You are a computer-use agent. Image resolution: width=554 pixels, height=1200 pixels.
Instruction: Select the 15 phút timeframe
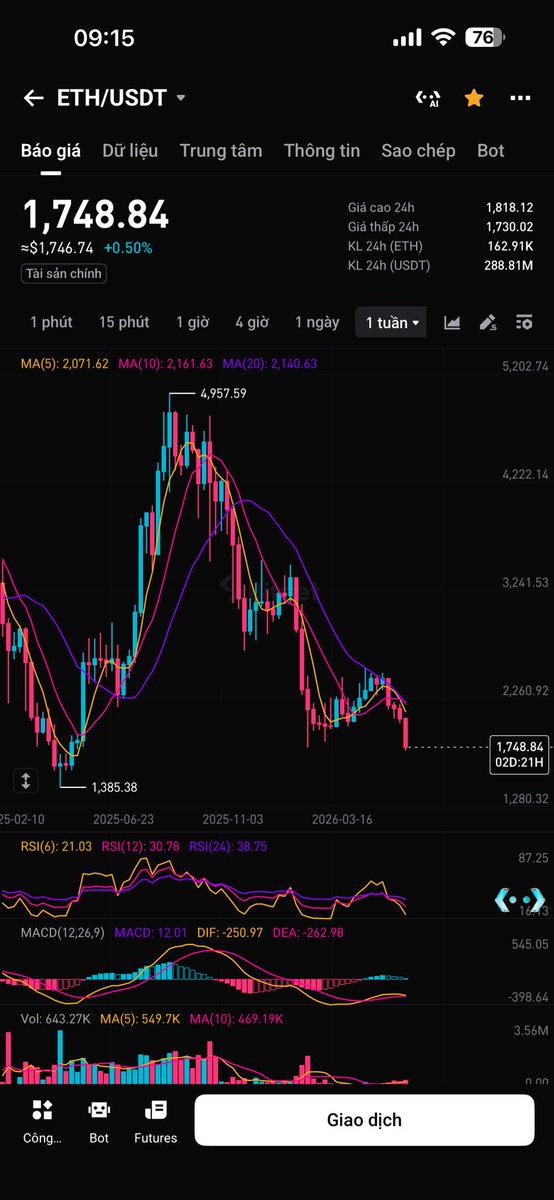coord(124,322)
